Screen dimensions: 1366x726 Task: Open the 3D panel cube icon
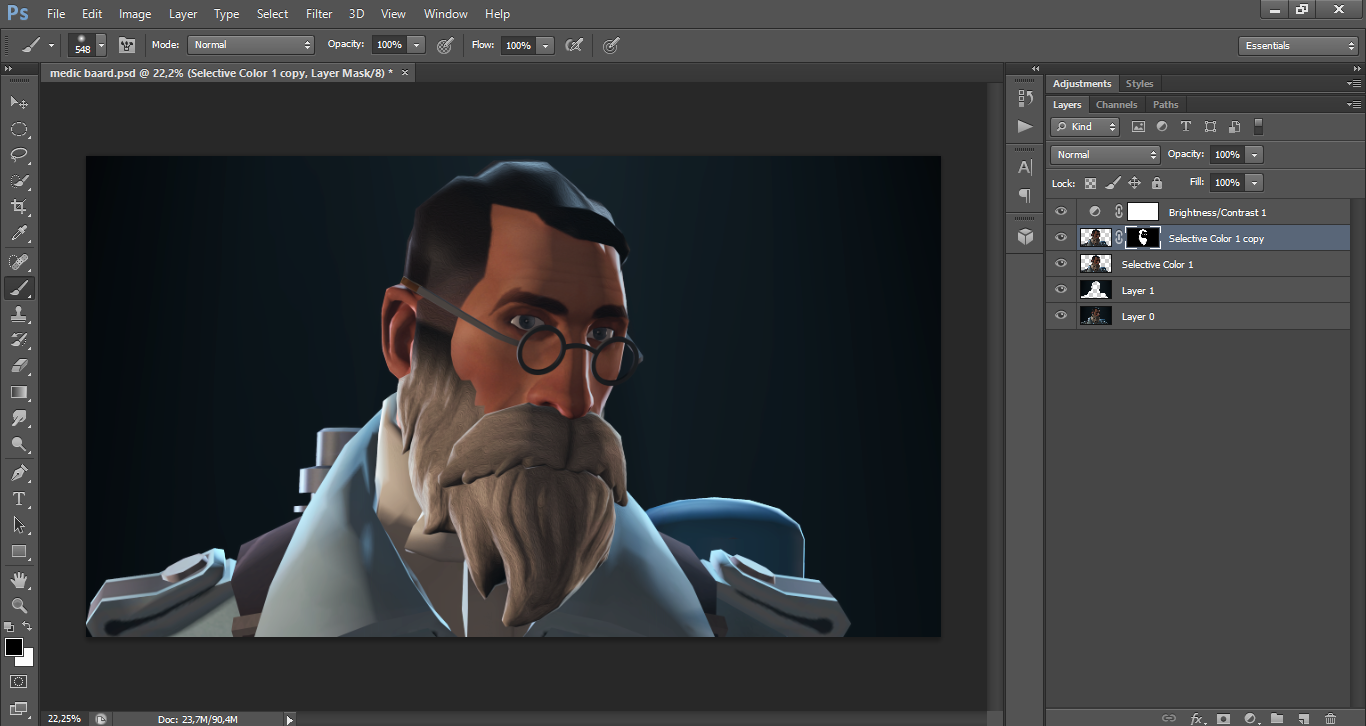point(1025,236)
